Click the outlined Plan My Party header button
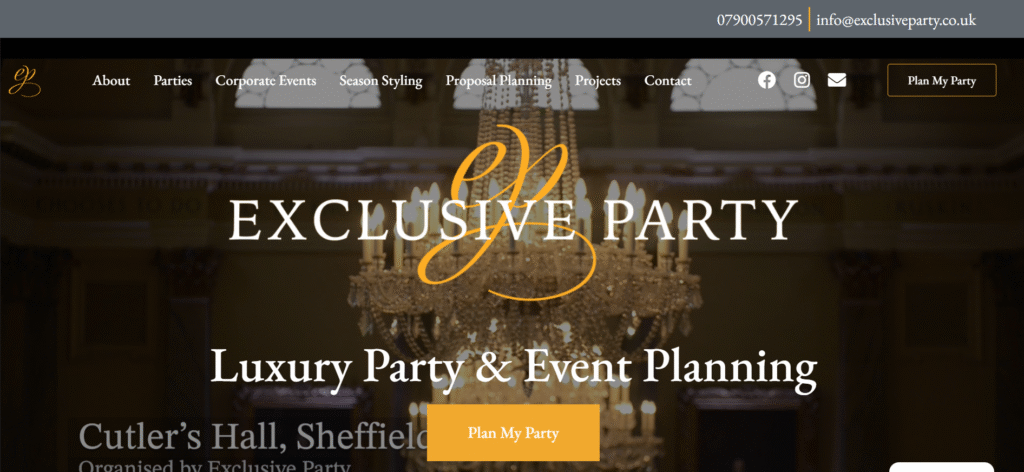Image resolution: width=1024 pixels, height=472 pixels. 942,80
